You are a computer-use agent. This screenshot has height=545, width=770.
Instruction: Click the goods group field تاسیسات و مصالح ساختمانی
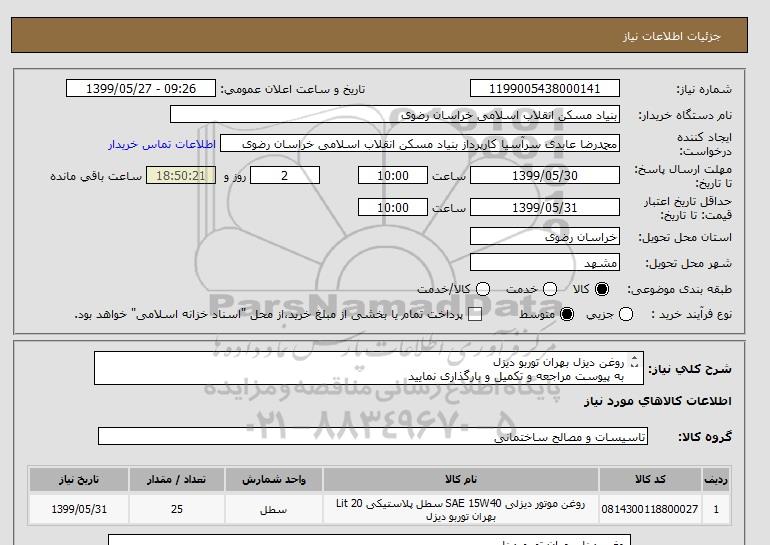tap(373, 436)
